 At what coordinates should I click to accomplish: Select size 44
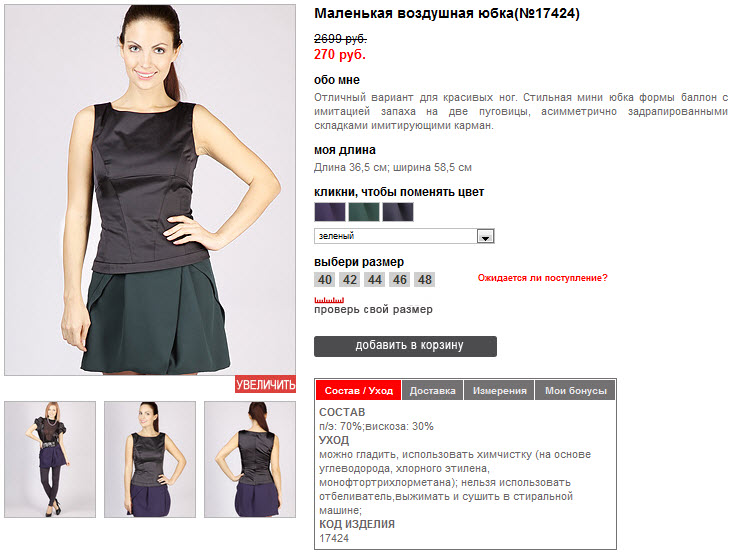coord(375,280)
